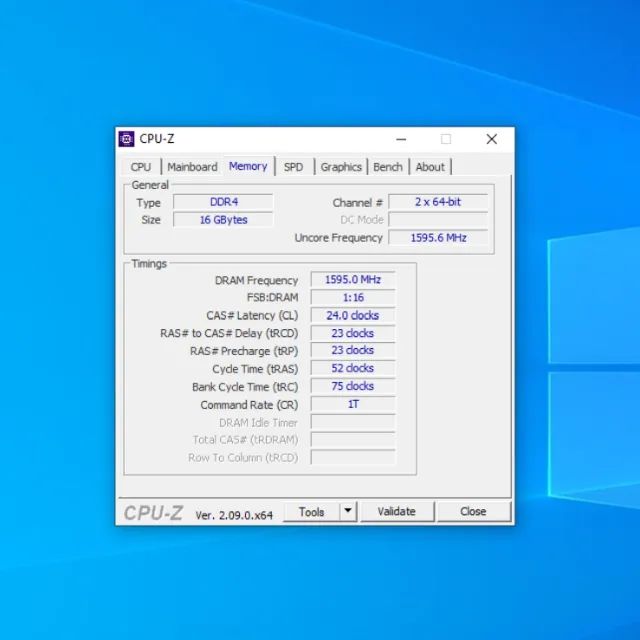Click the version text Ver. 2.09.0.x64
This screenshot has width=640, height=640.
click(x=234, y=516)
